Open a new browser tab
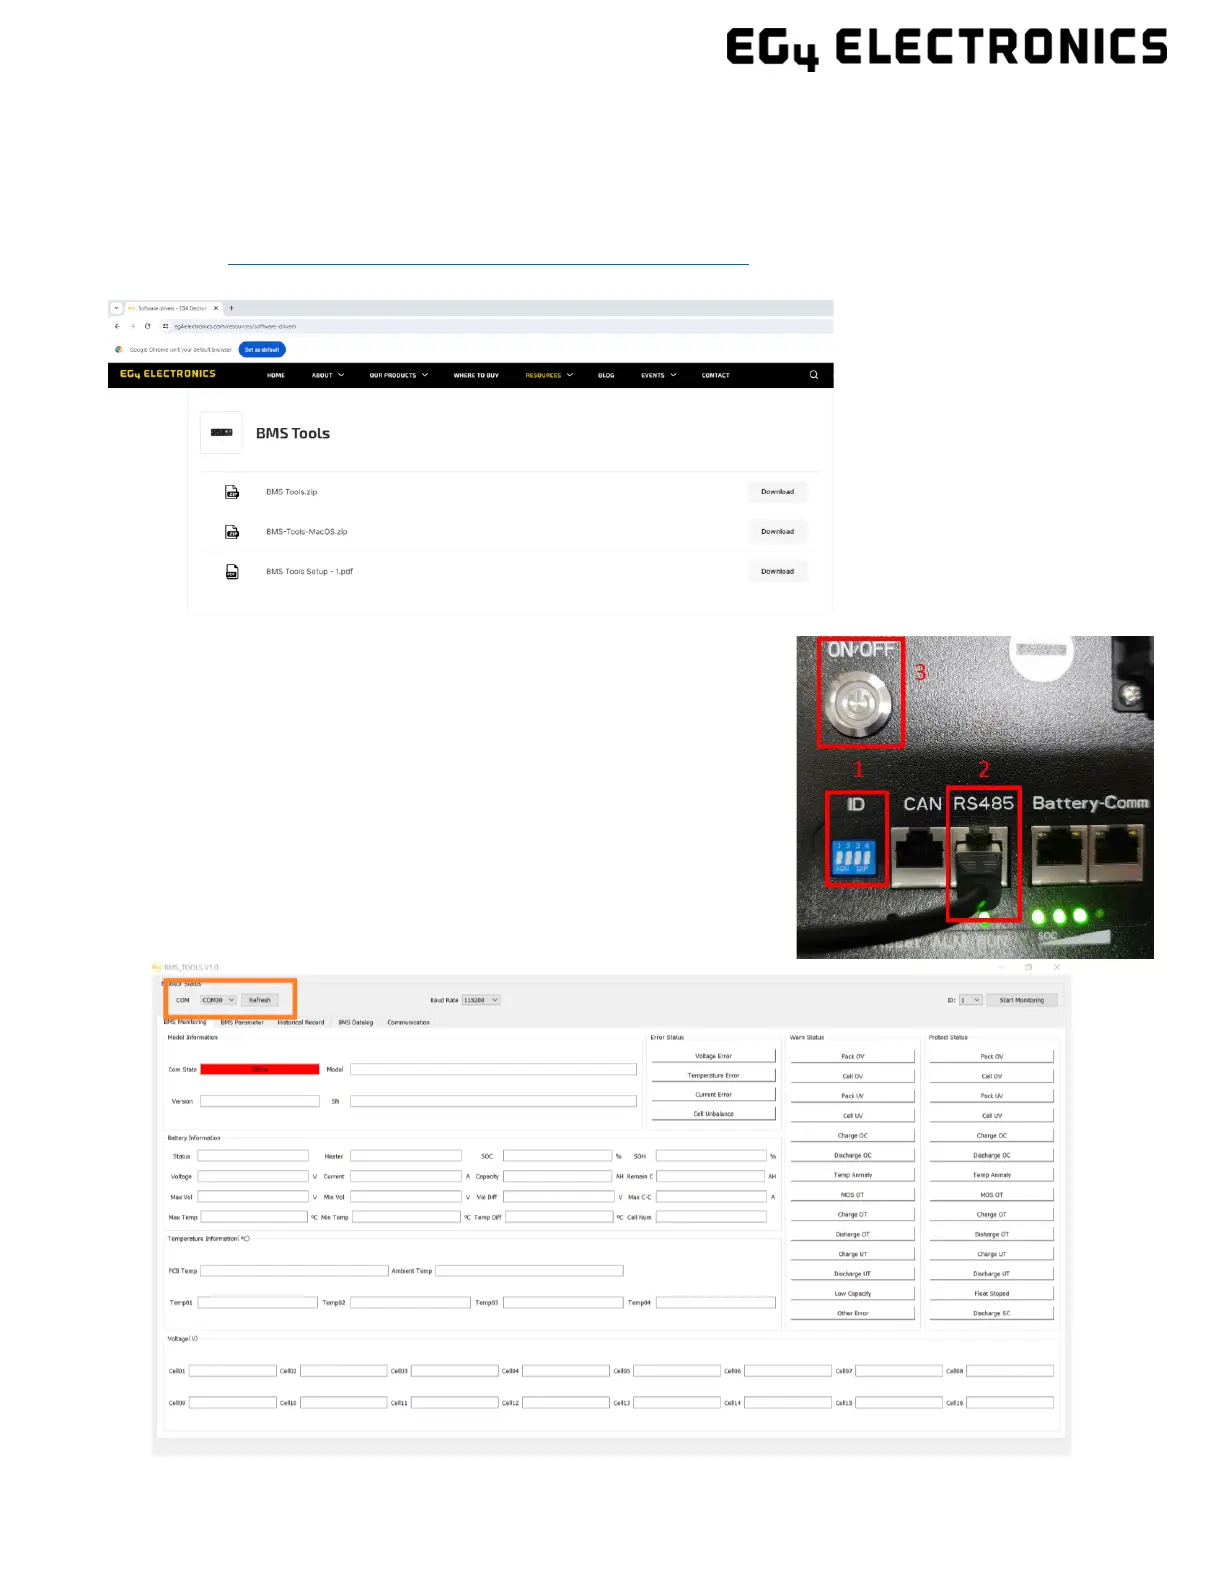This screenshot has width=1224, height=1584. point(231,308)
